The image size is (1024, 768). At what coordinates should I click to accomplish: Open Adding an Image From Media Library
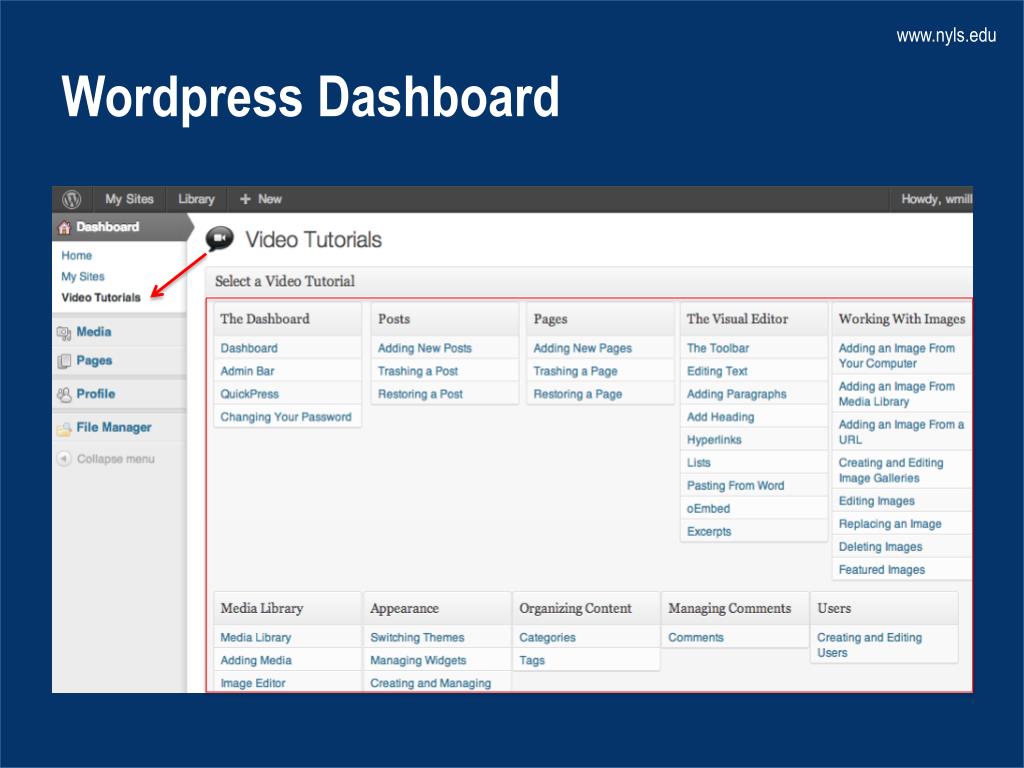click(896, 394)
